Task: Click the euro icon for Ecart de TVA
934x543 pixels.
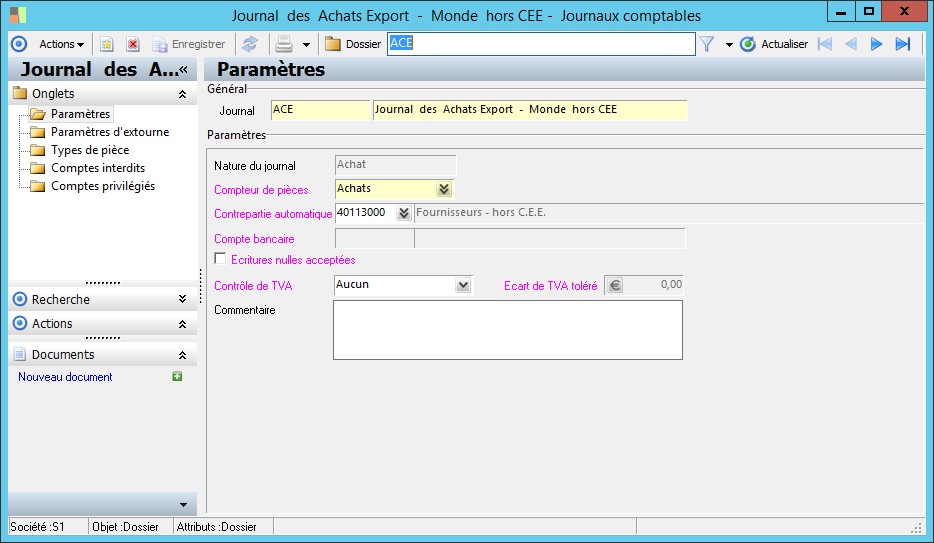Action: pyautogui.click(x=615, y=286)
